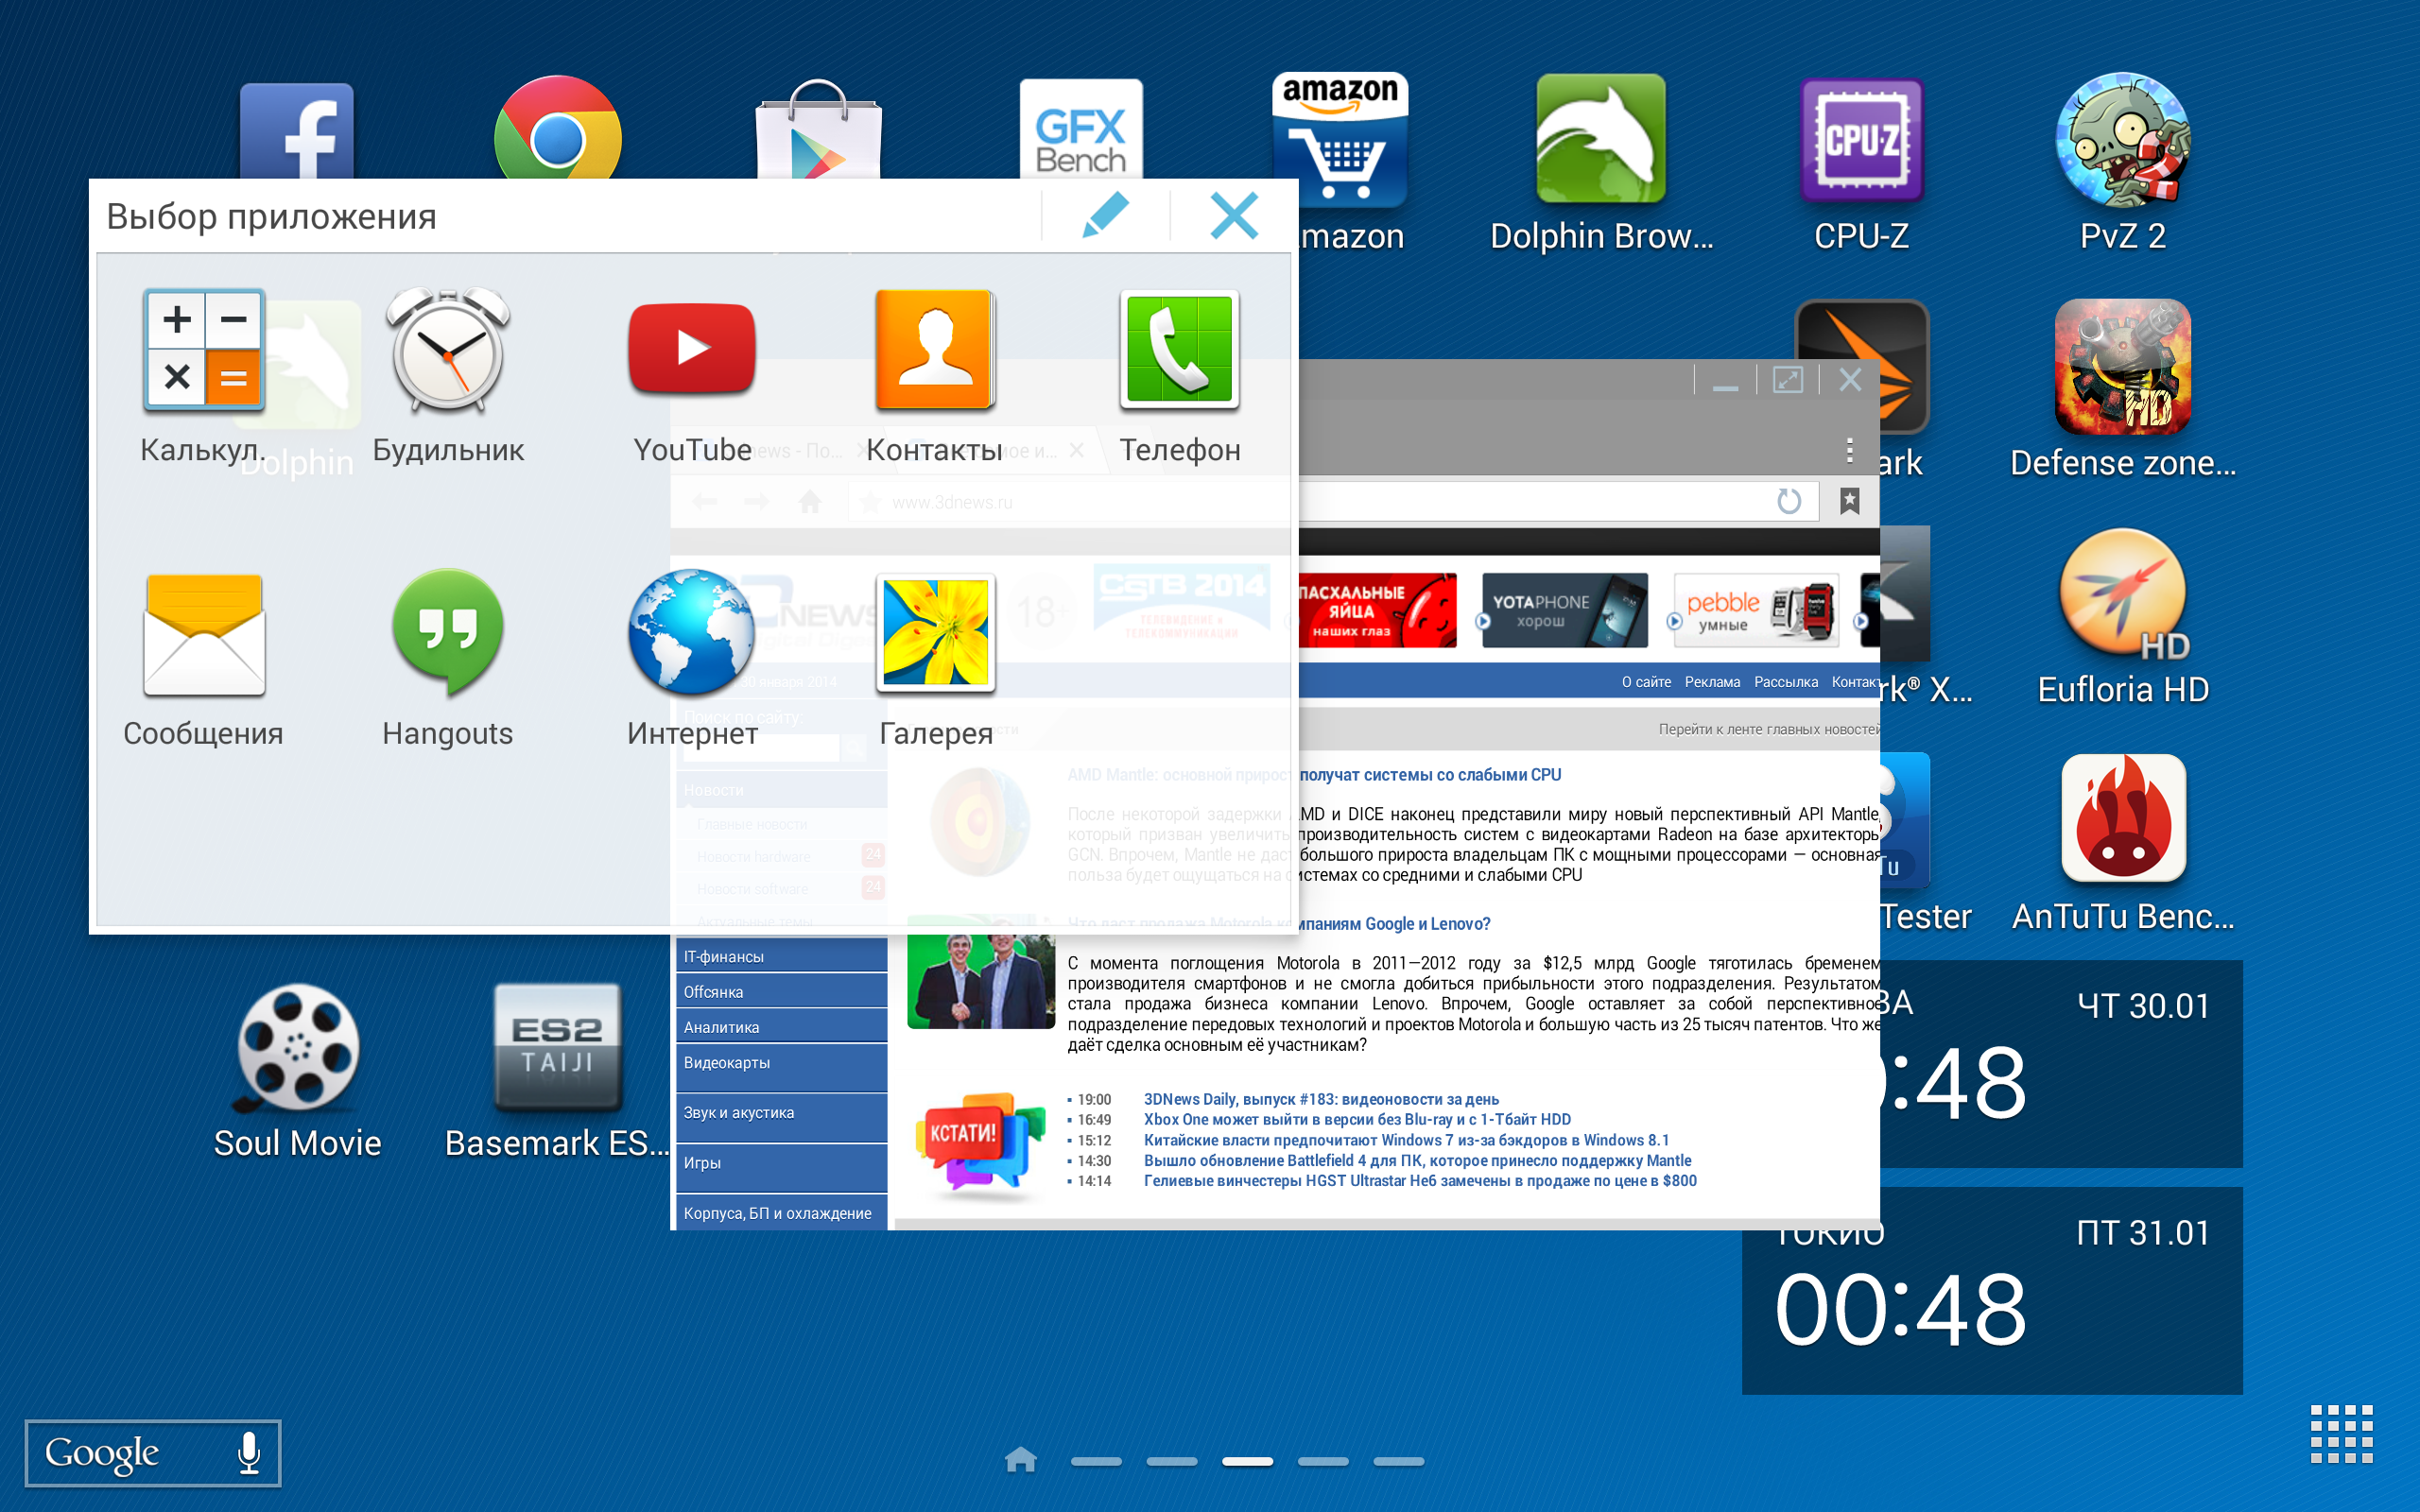Select Offсянка sidebar category
This screenshot has height=1512, width=2420.
781,991
